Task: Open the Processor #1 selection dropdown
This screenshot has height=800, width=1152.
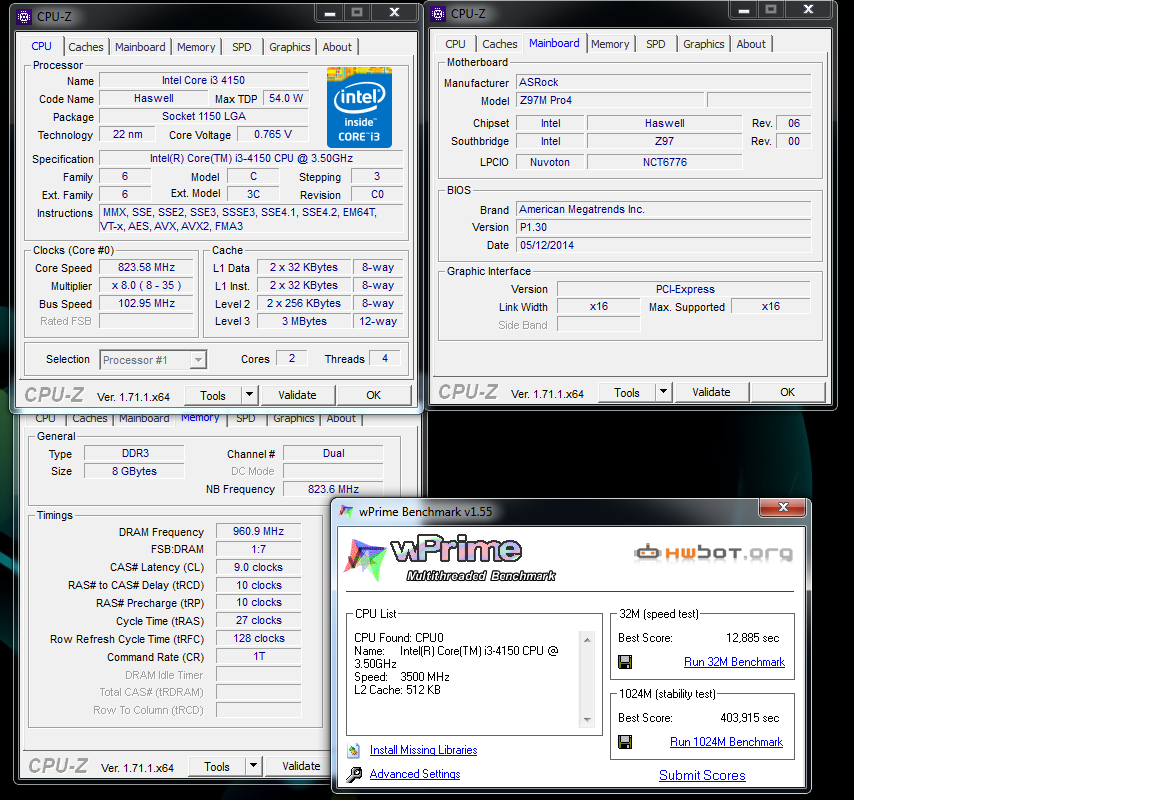Action: click(198, 360)
